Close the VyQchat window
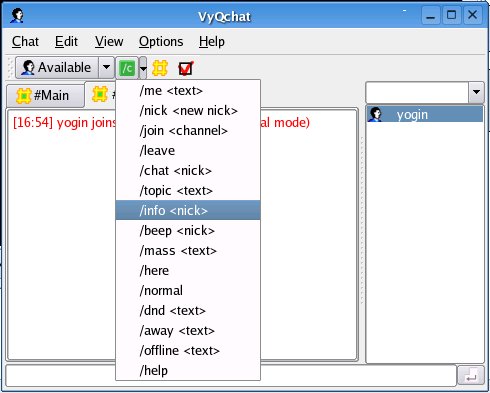 click(x=473, y=15)
